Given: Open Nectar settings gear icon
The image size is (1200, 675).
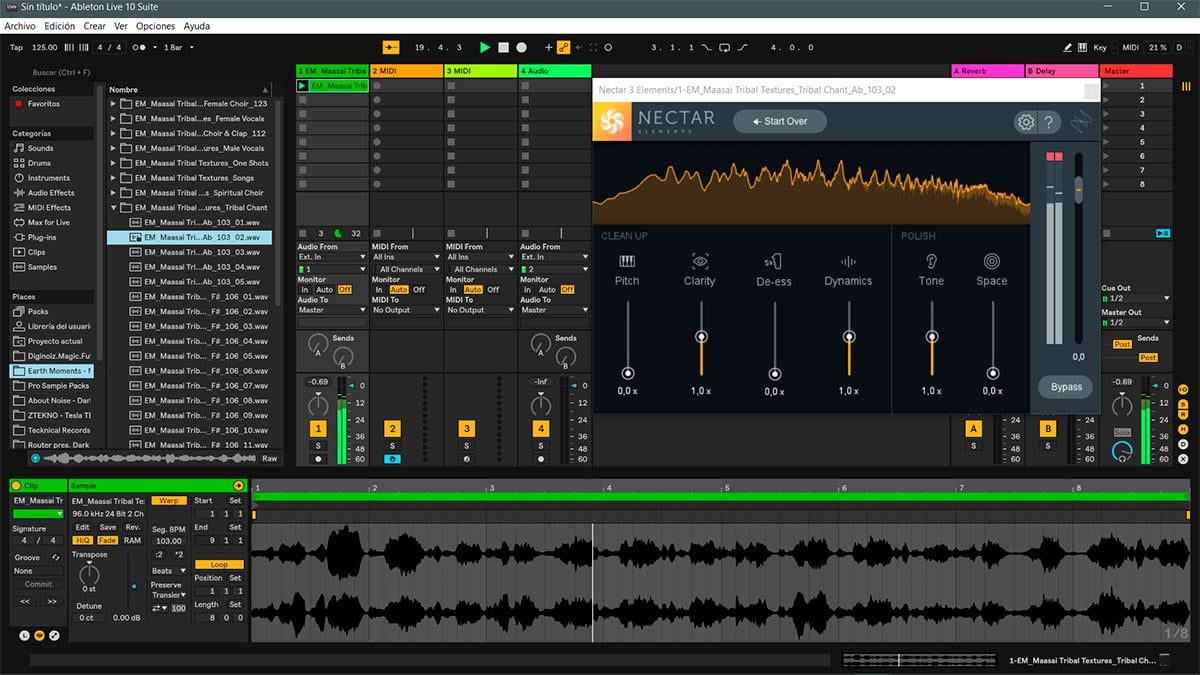Looking at the screenshot, I should coord(1025,122).
